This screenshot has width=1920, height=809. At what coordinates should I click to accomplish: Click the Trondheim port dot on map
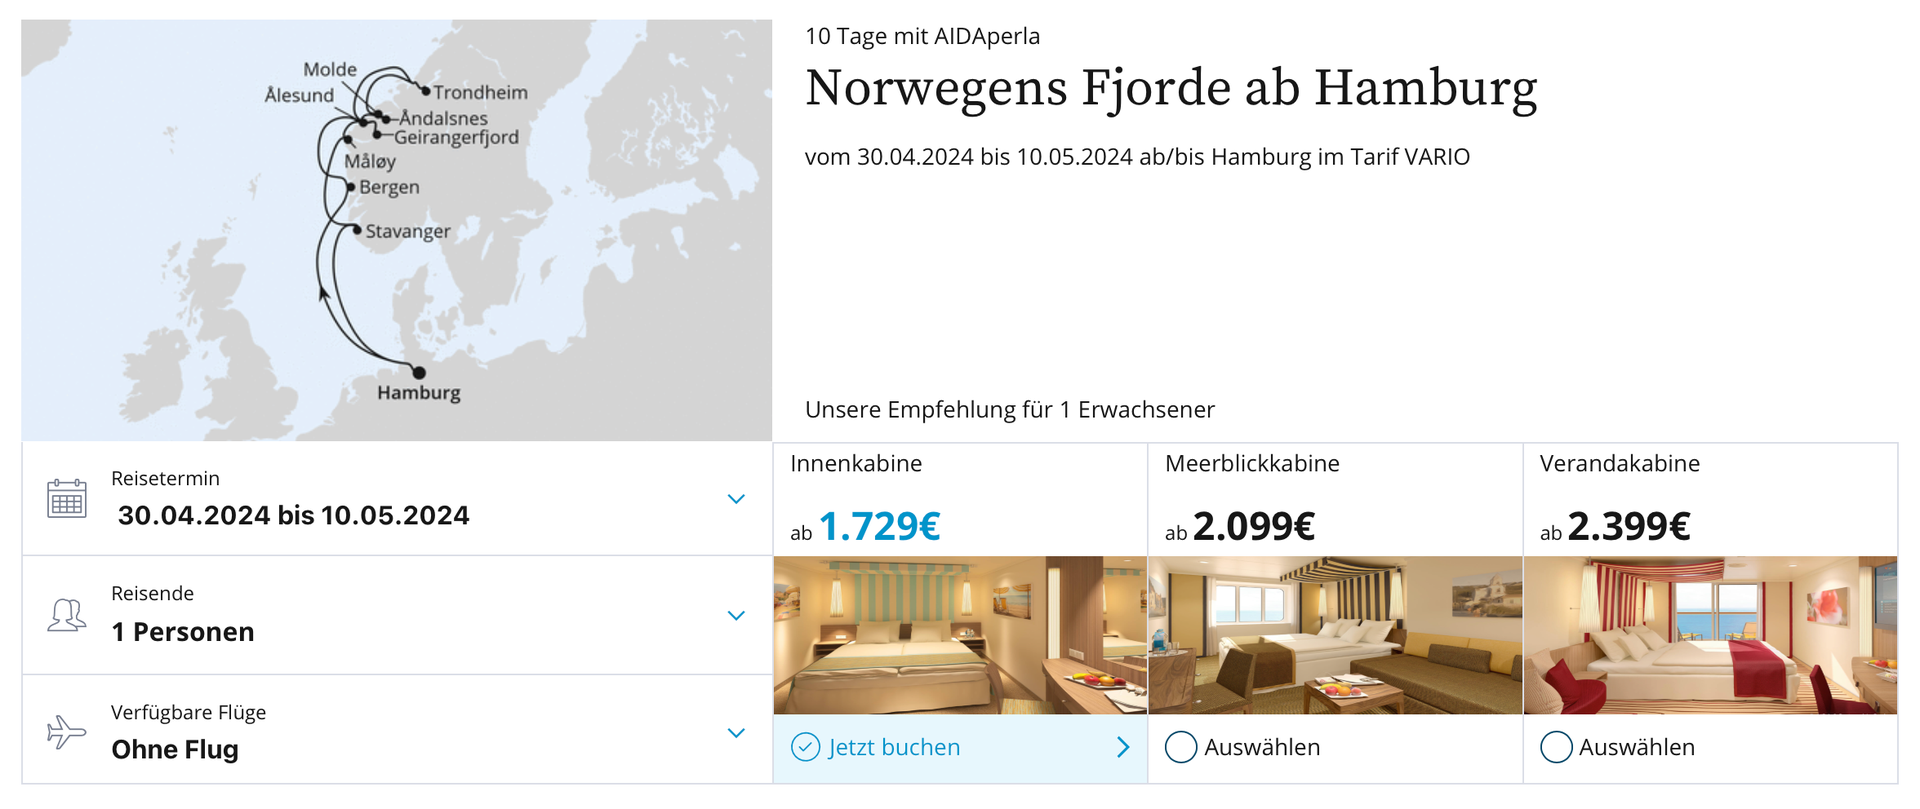425,91
